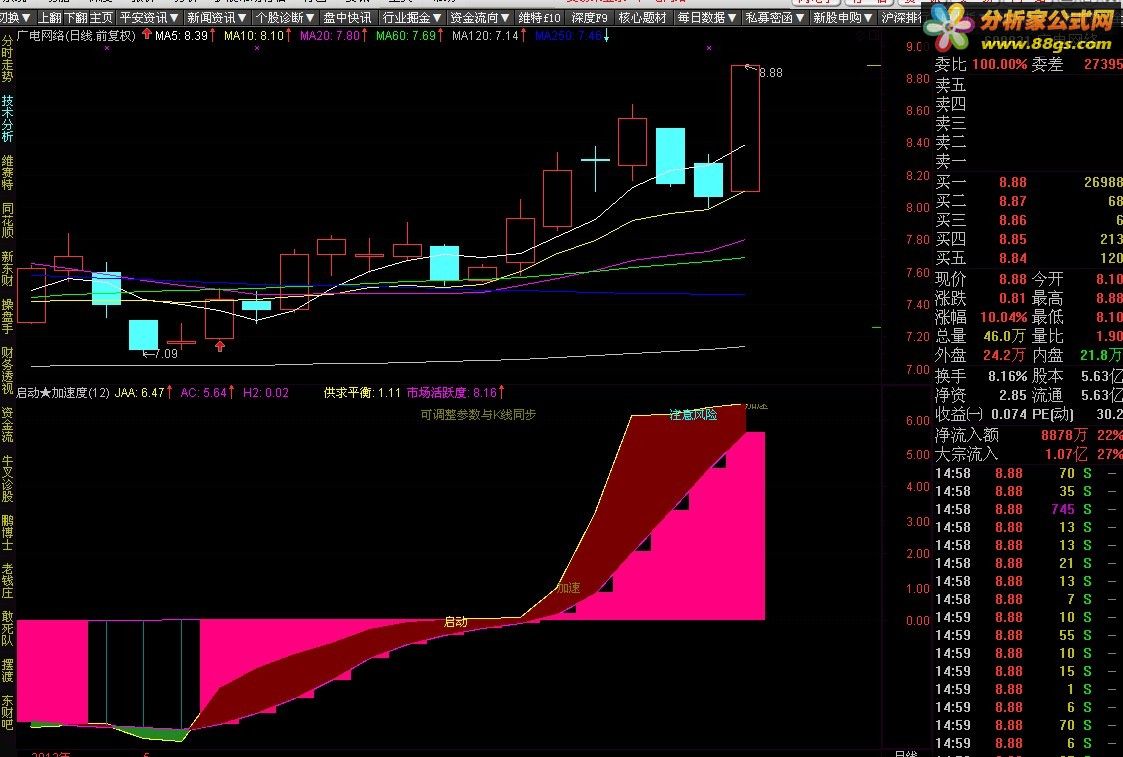The height and width of the screenshot is (757, 1123).
Task: Select the 东财吧 side tab
Action: click(x=7, y=712)
